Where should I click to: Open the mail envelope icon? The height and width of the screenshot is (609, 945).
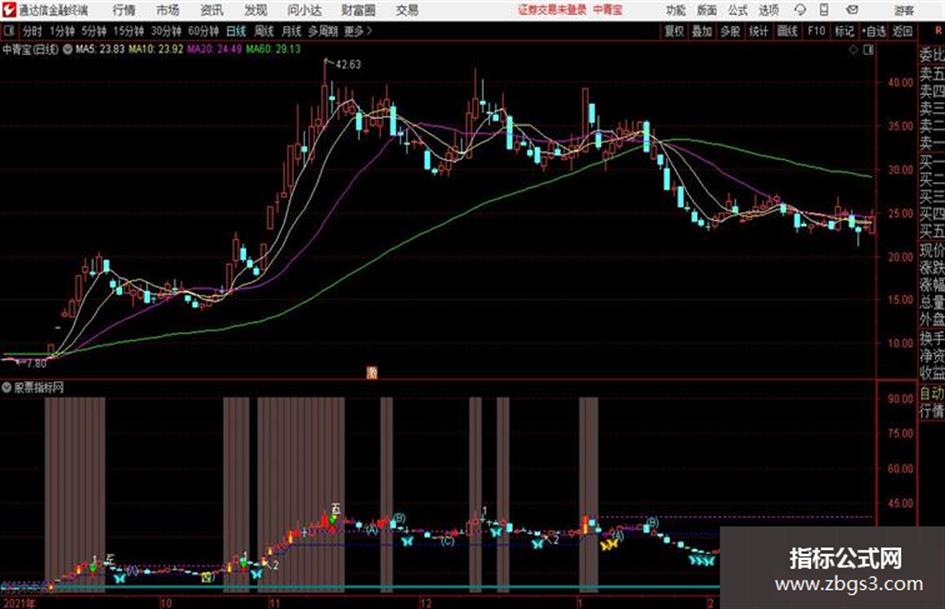click(x=852, y=10)
